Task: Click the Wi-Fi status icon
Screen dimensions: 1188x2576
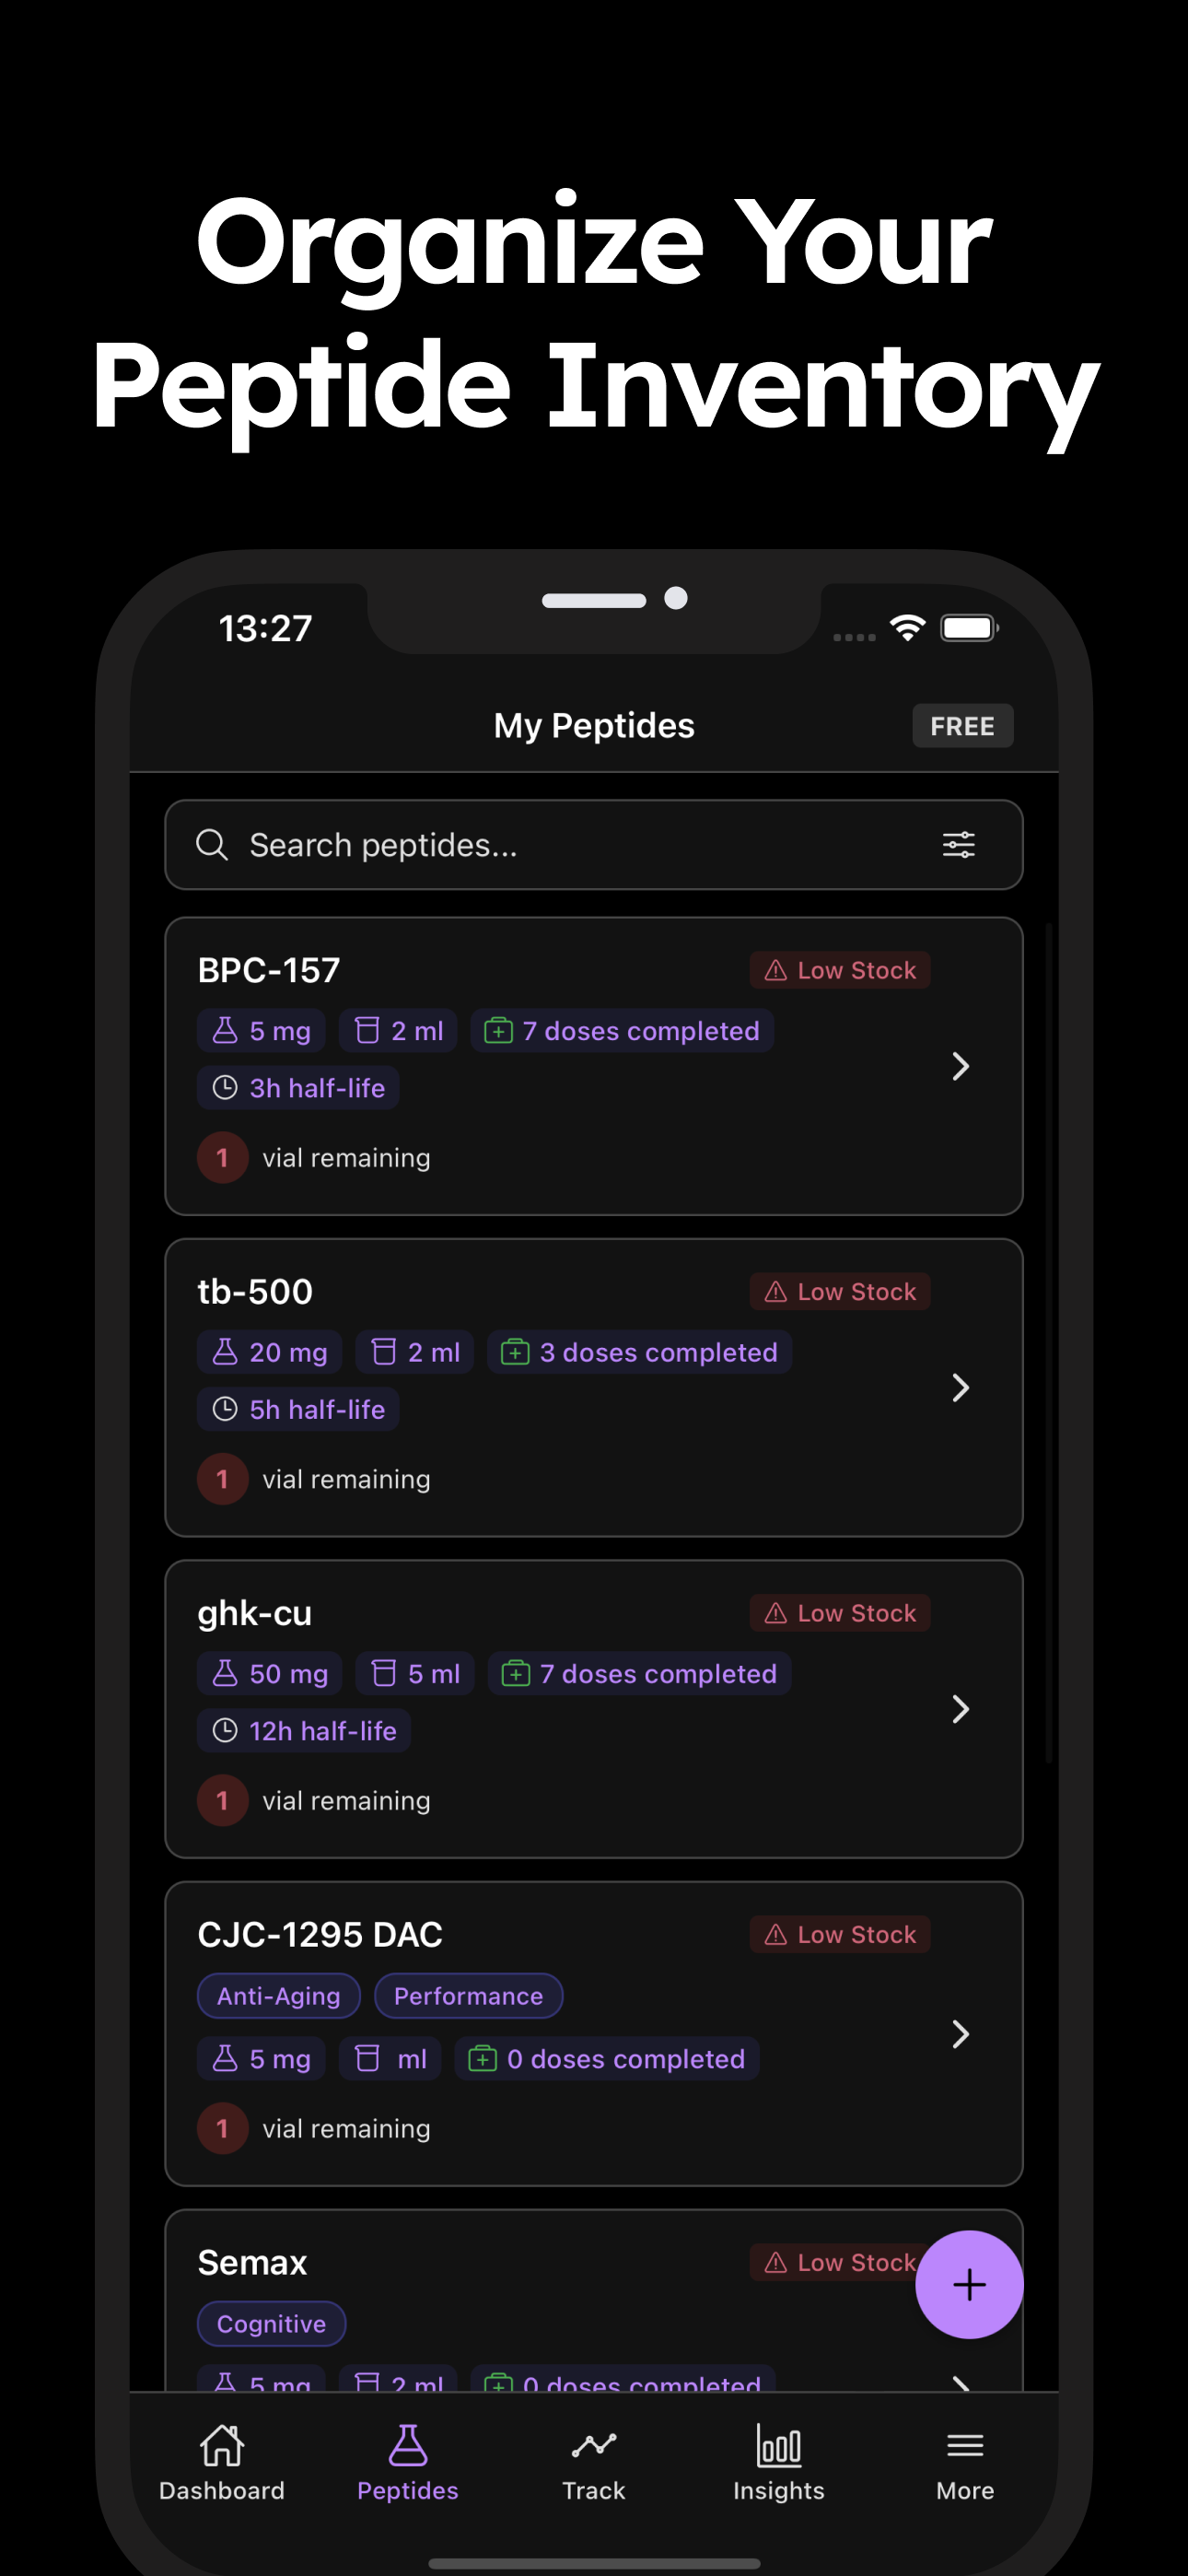Action: point(908,628)
